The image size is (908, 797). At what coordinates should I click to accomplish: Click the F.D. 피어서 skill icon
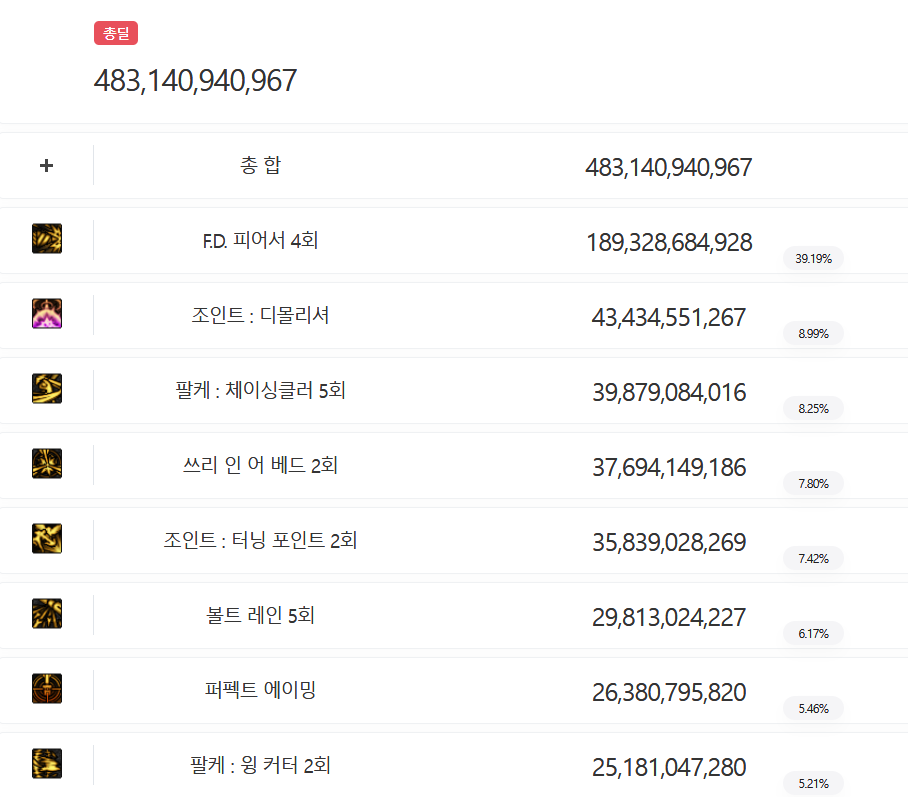pos(47,239)
